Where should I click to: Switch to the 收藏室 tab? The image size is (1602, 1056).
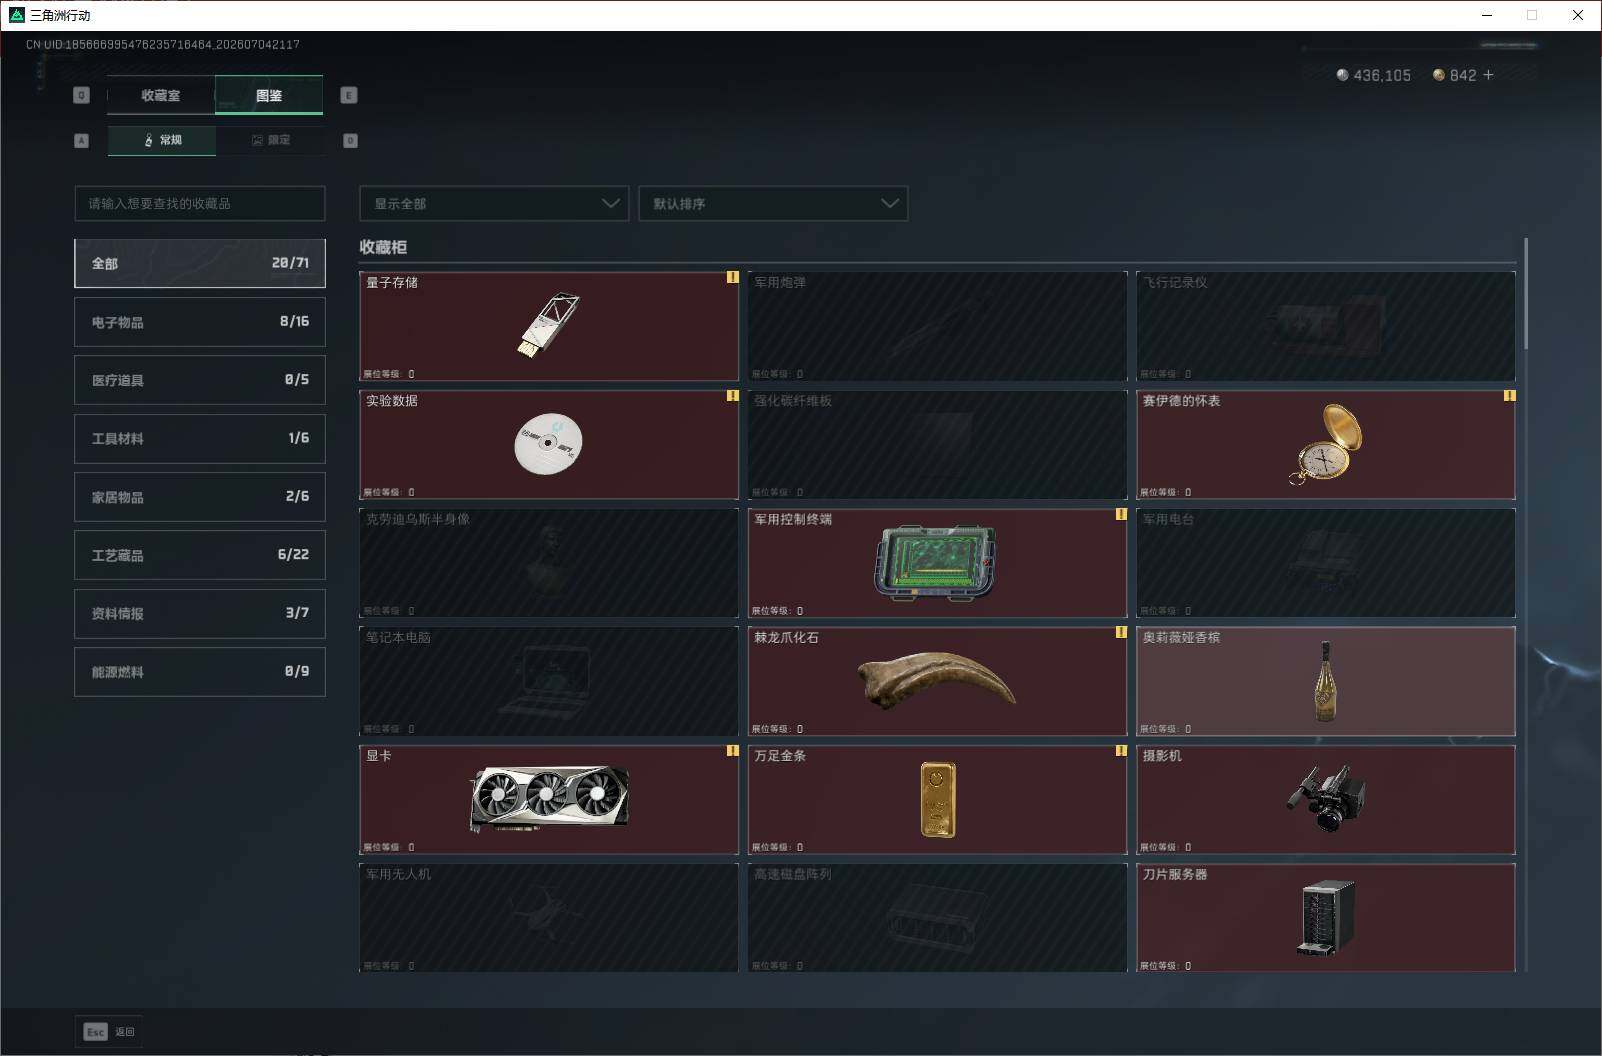(x=161, y=95)
